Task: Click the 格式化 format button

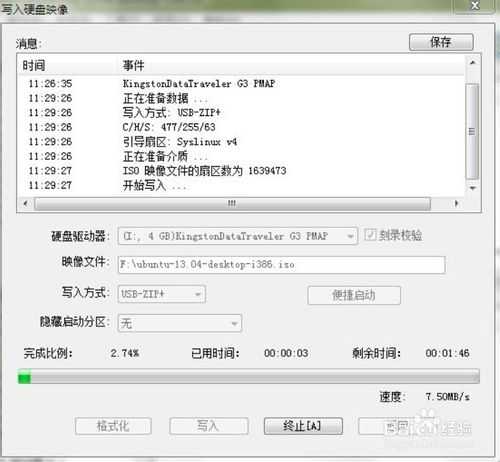Action: 113,426
